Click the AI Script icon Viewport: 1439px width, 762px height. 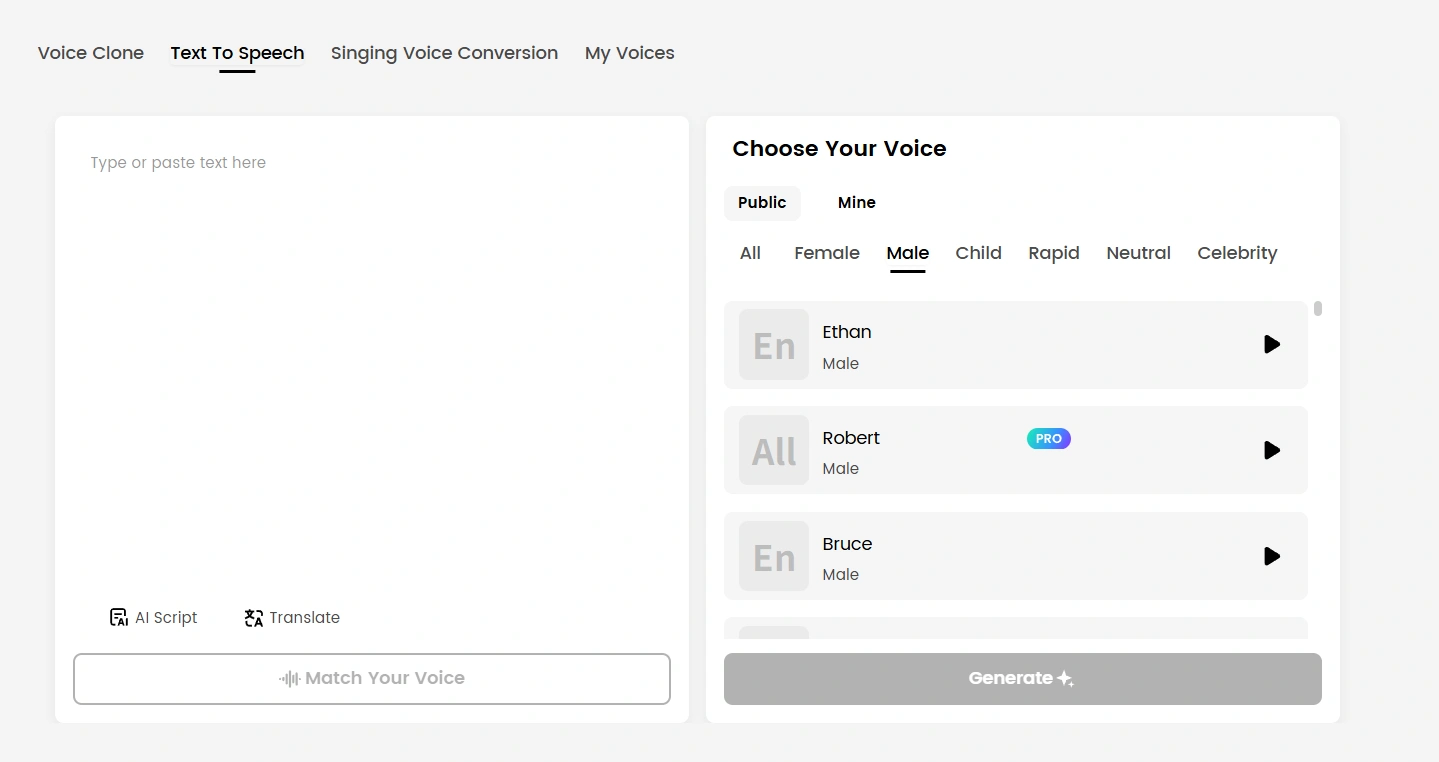point(119,617)
